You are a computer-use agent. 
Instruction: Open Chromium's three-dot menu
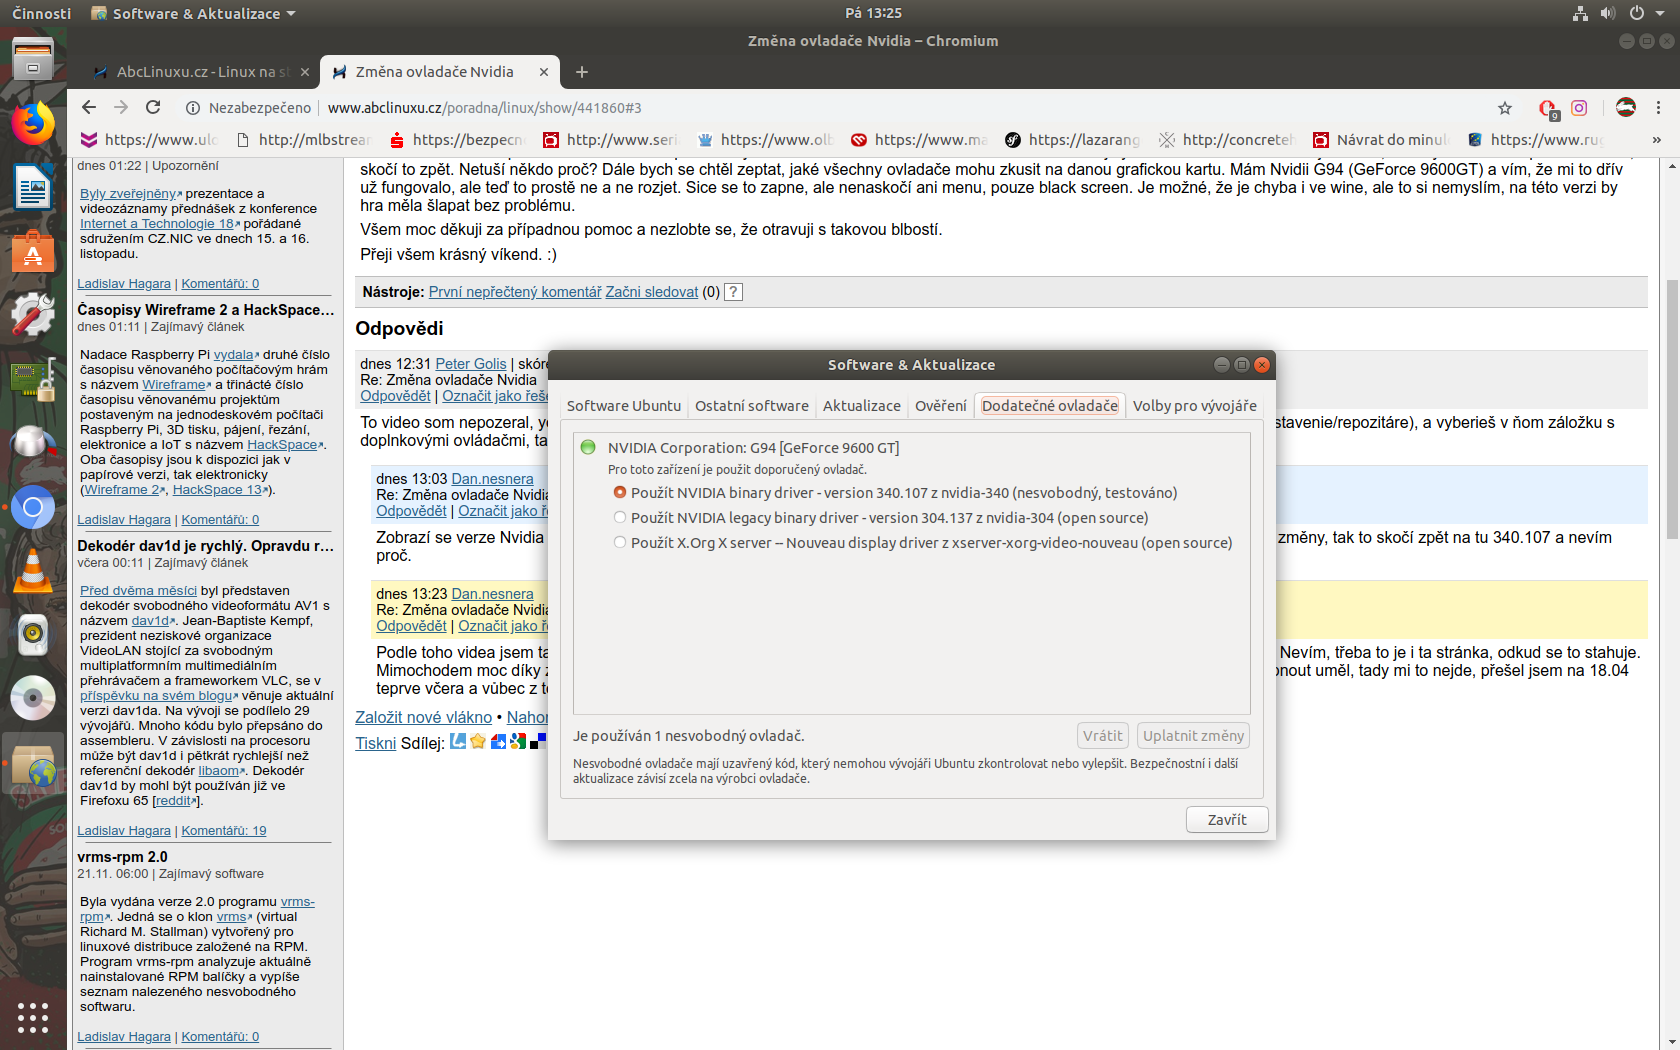1658,107
